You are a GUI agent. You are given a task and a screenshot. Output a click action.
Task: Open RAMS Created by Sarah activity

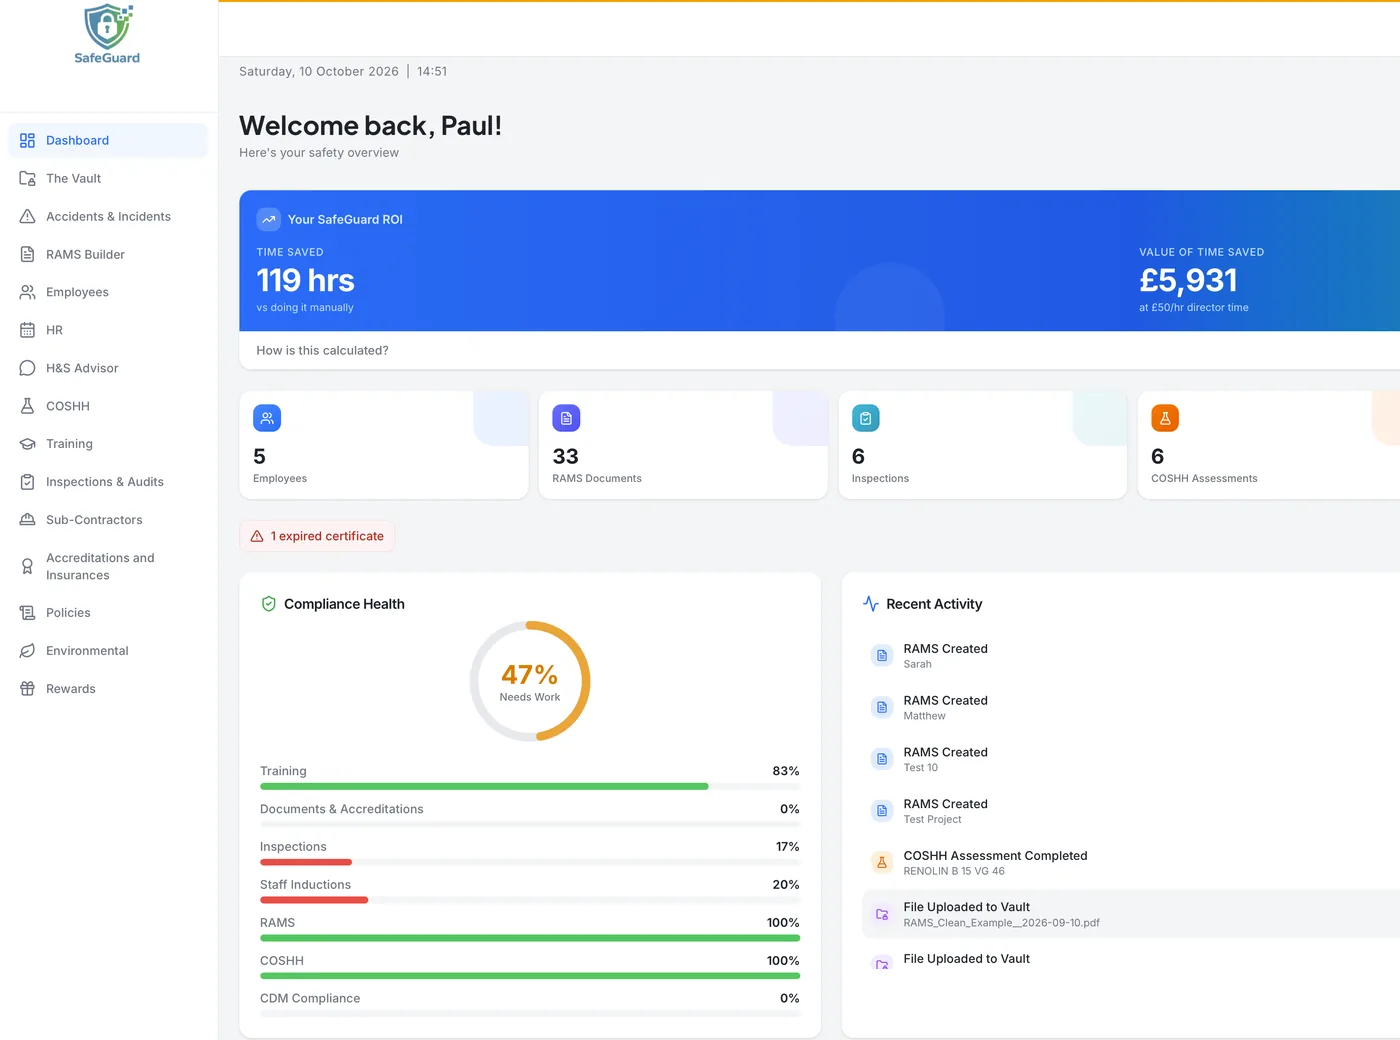tap(1131, 656)
